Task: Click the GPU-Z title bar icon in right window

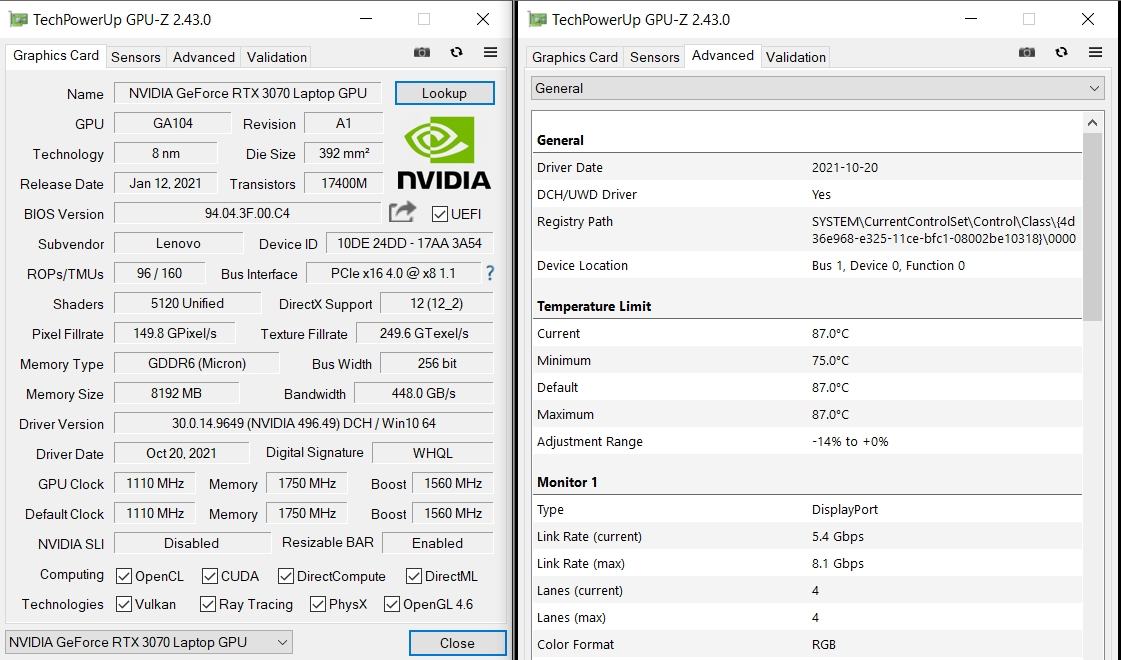Action: coord(537,19)
